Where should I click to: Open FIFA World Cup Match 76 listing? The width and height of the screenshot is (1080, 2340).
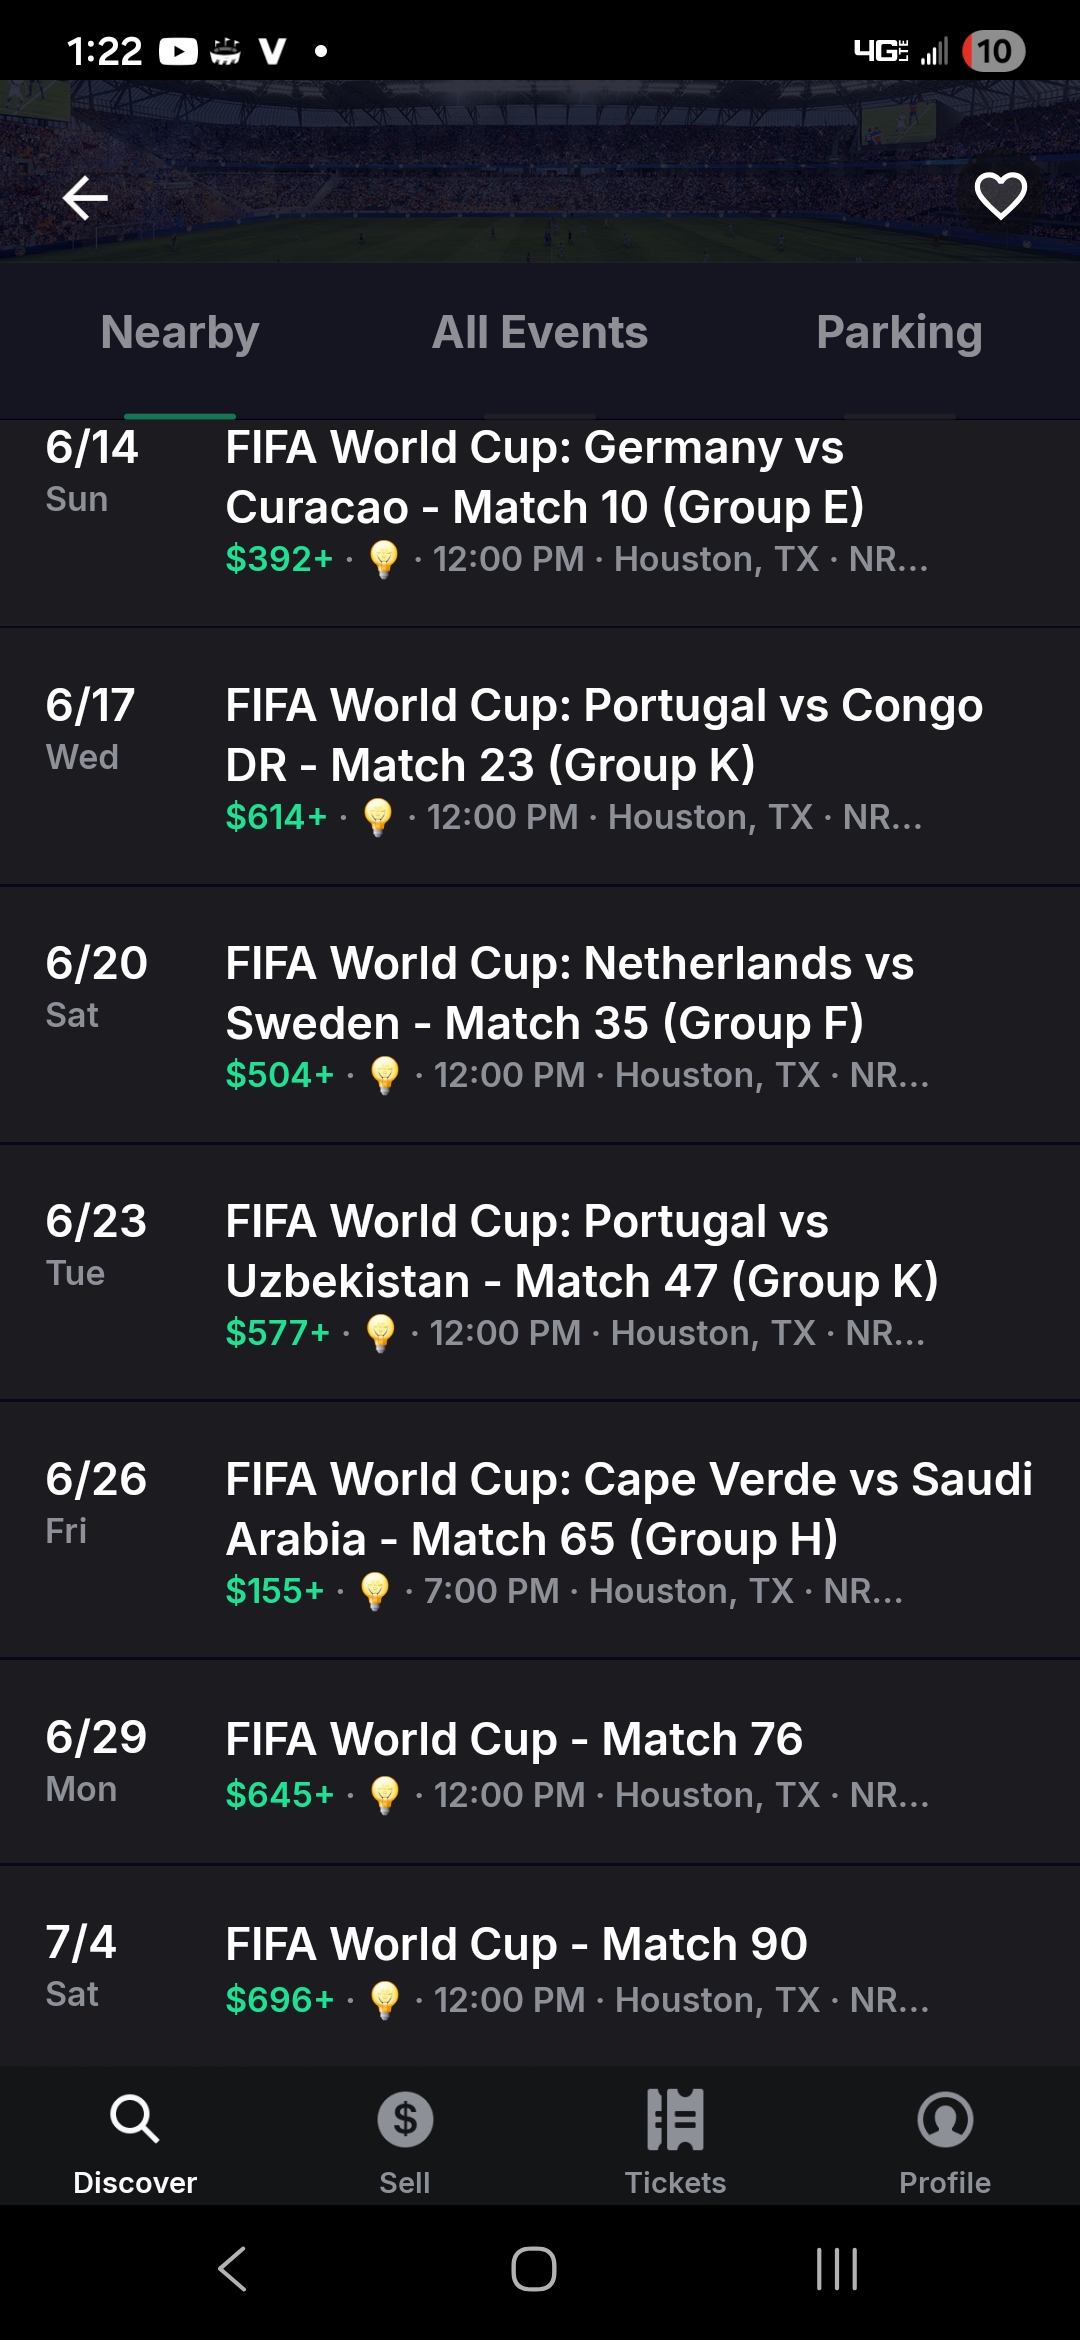click(514, 1739)
